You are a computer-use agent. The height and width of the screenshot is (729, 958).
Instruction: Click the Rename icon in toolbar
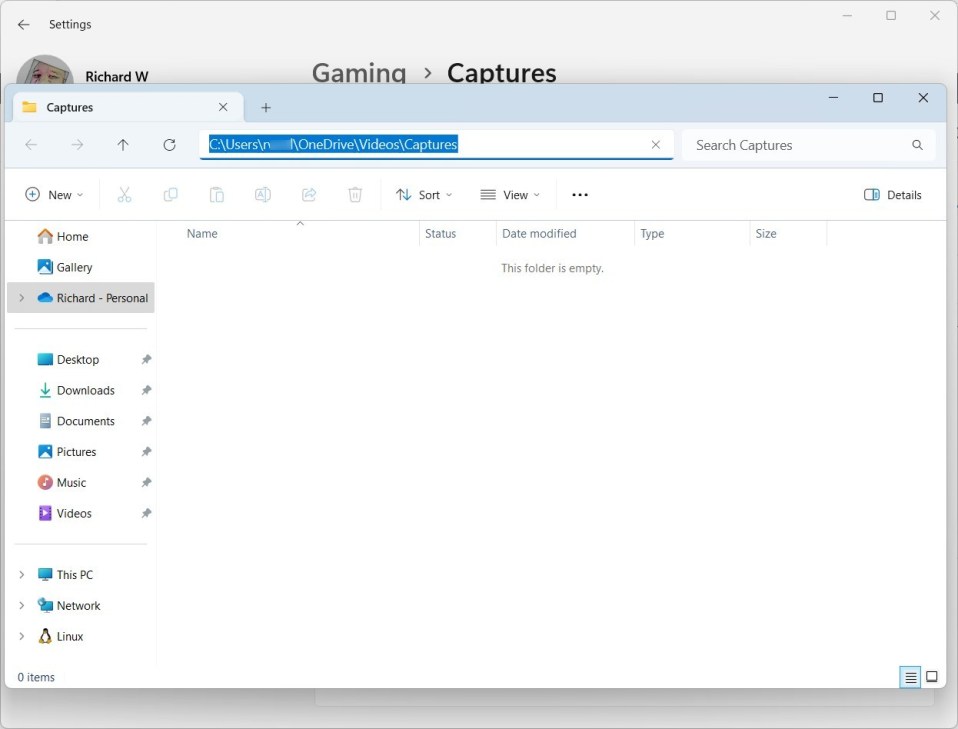pyautogui.click(x=263, y=195)
